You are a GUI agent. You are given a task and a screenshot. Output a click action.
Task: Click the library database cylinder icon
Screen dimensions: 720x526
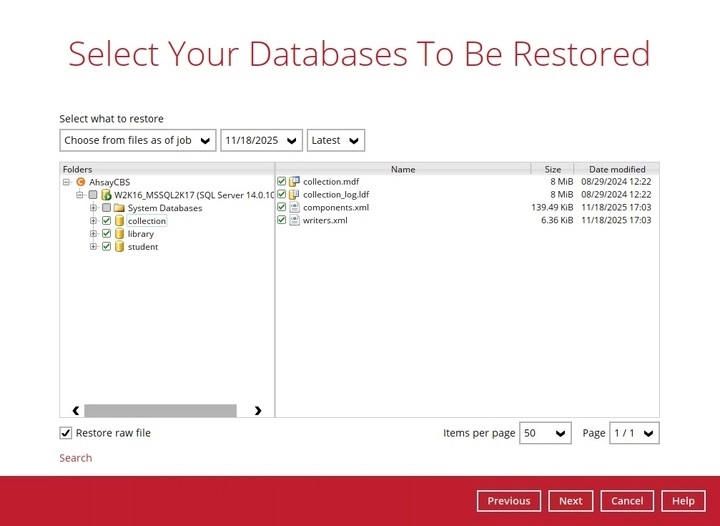pyautogui.click(x=119, y=234)
